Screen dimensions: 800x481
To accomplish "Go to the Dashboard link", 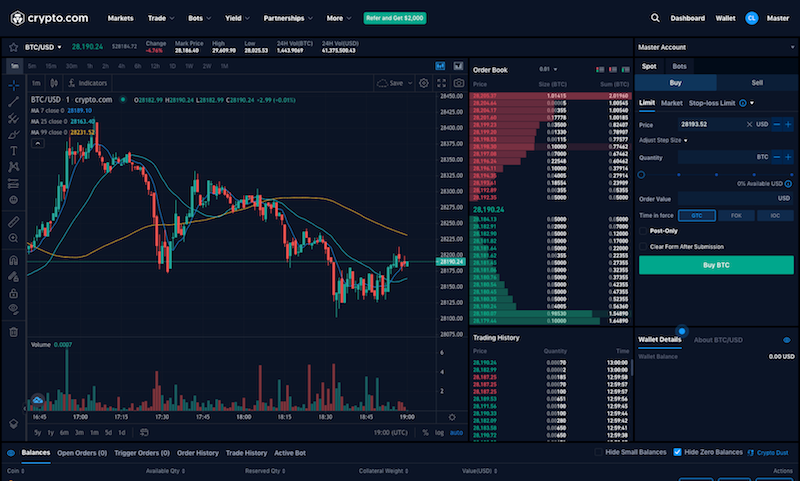I will 687,18.
